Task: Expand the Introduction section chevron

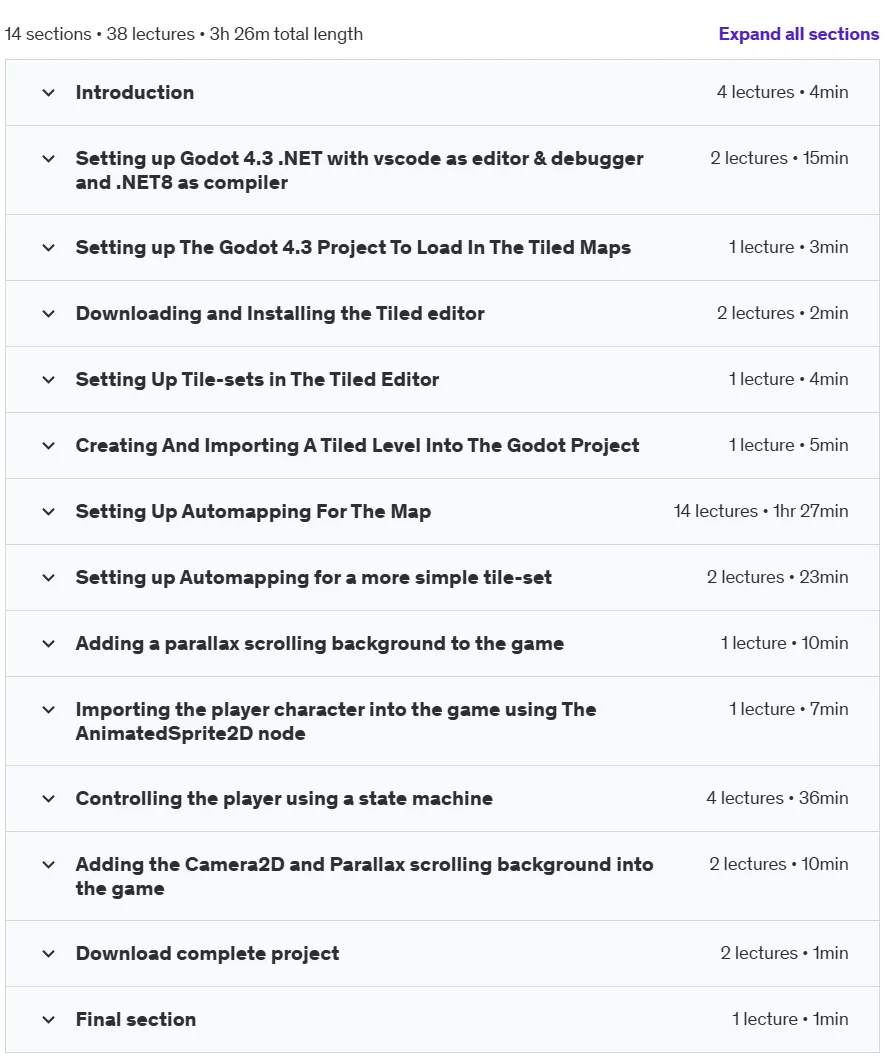Action: [x=49, y=92]
